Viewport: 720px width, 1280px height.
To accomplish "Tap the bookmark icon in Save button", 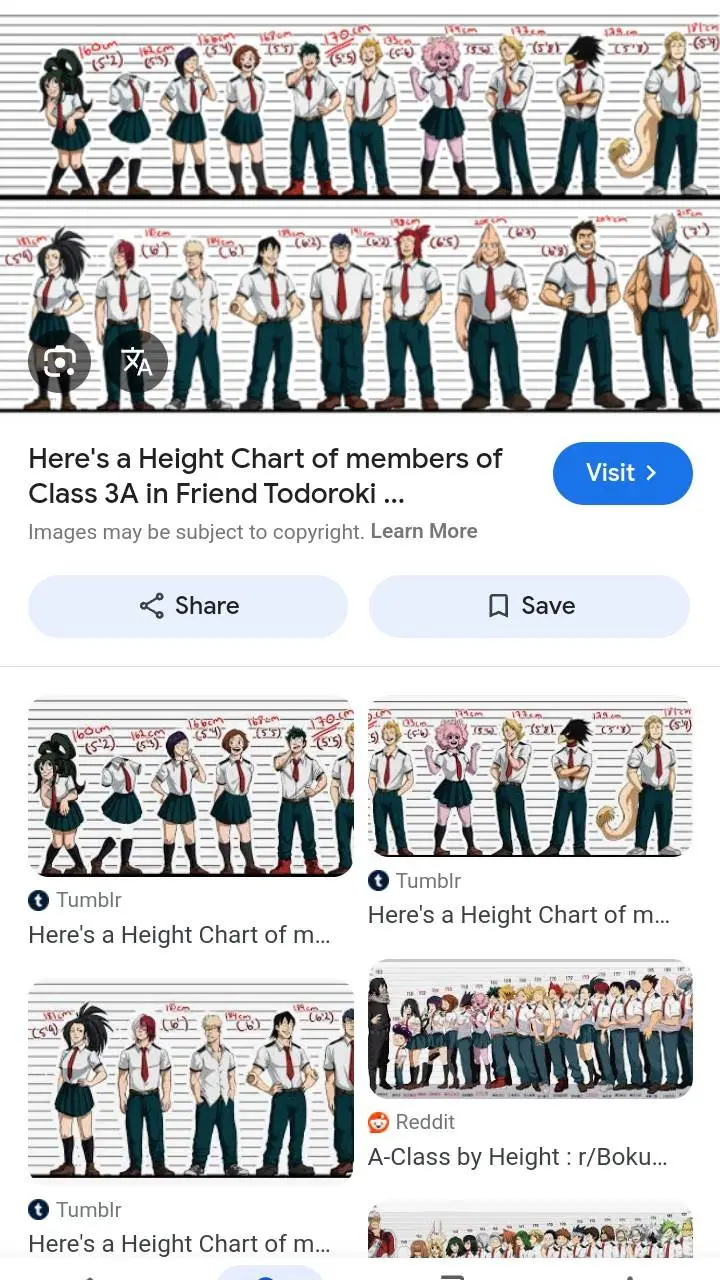I will (x=498, y=606).
